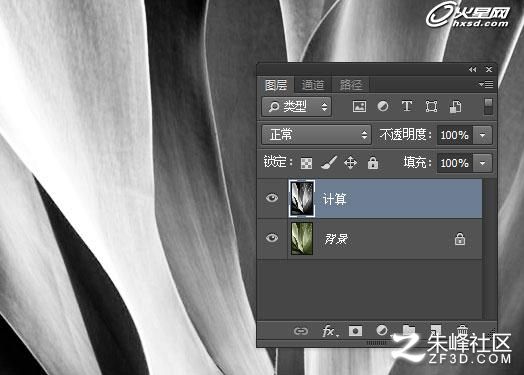Image resolution: width=524 pixels, height=375 pixels.
Task: Lock all with padlock icon
Action: tap(373, 163)
